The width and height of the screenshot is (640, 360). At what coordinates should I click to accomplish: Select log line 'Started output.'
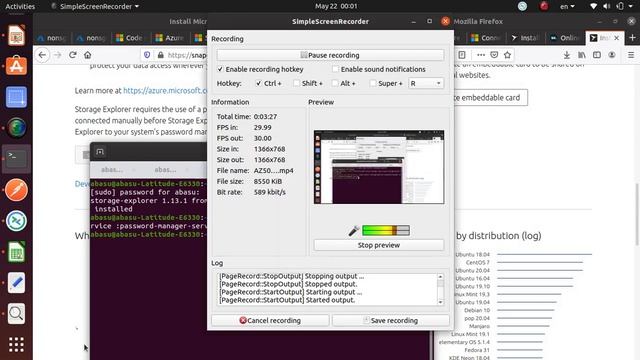(x=287, y=300)
